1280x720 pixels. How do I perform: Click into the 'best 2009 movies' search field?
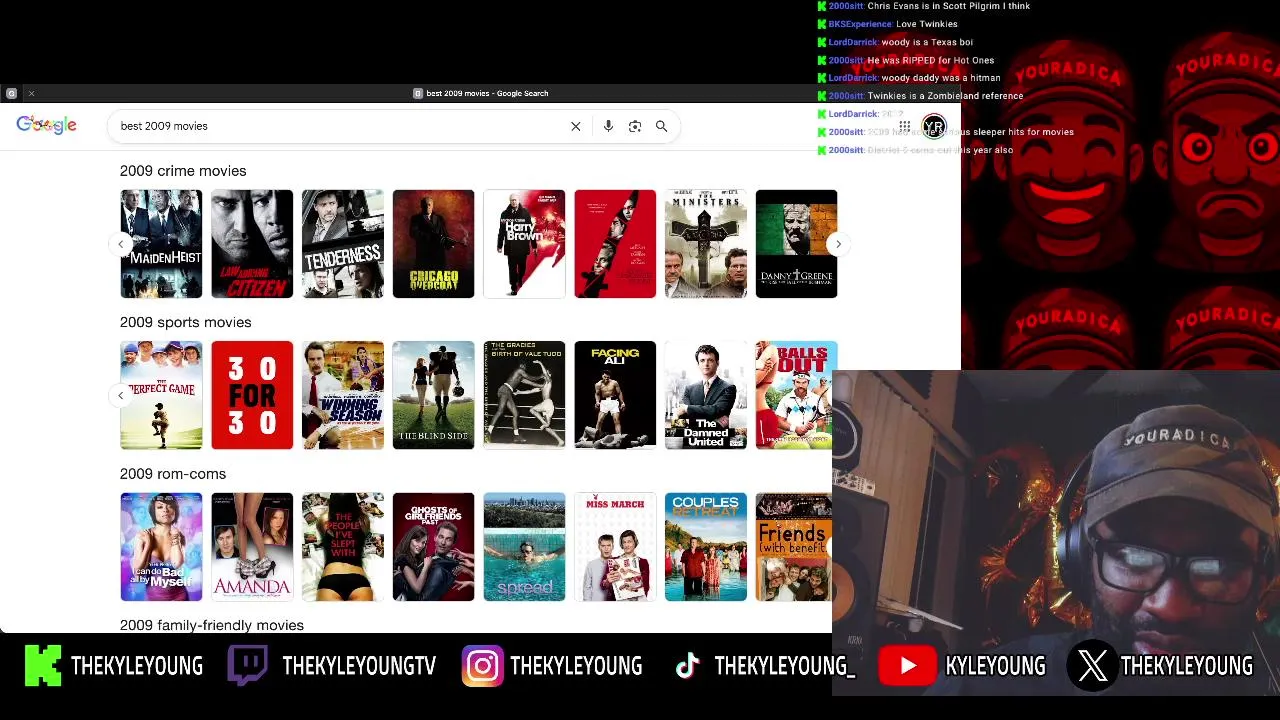[340, 126]
